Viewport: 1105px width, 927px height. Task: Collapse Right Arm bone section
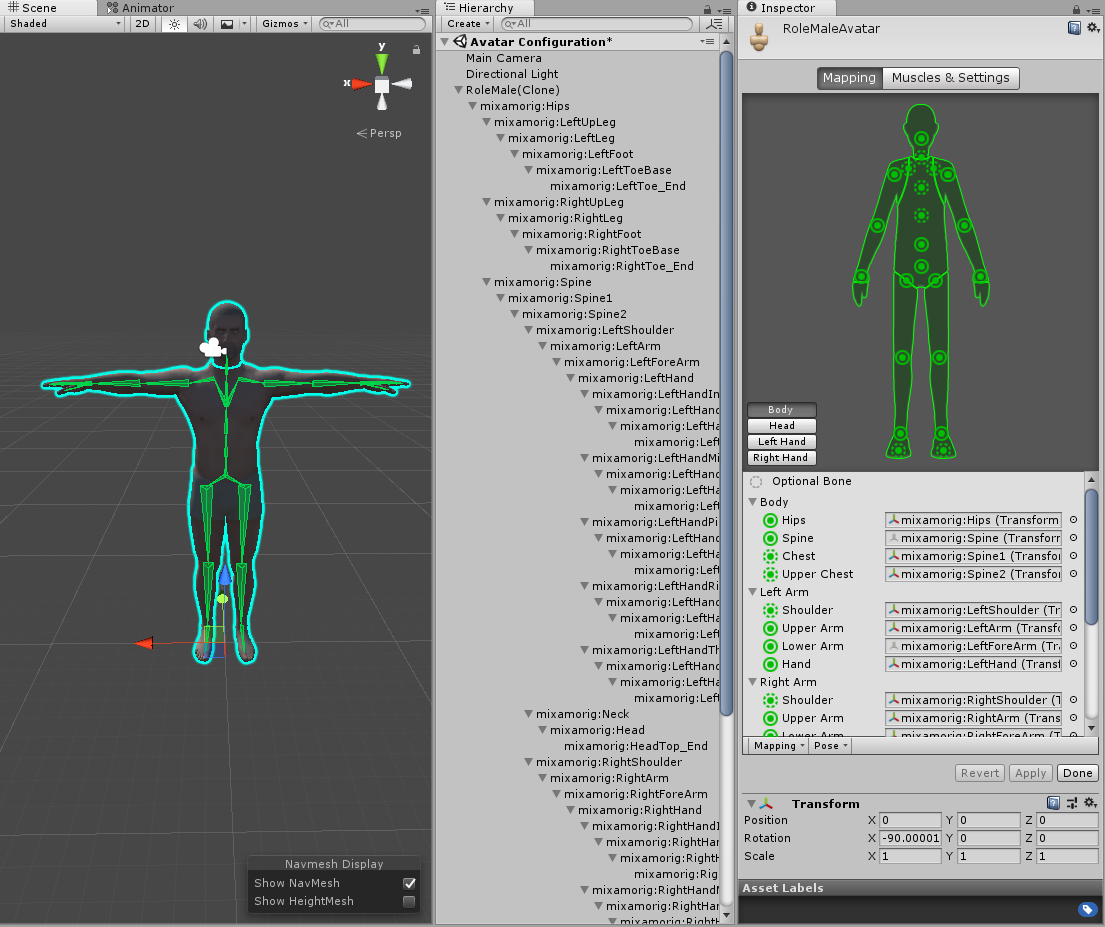753,682
